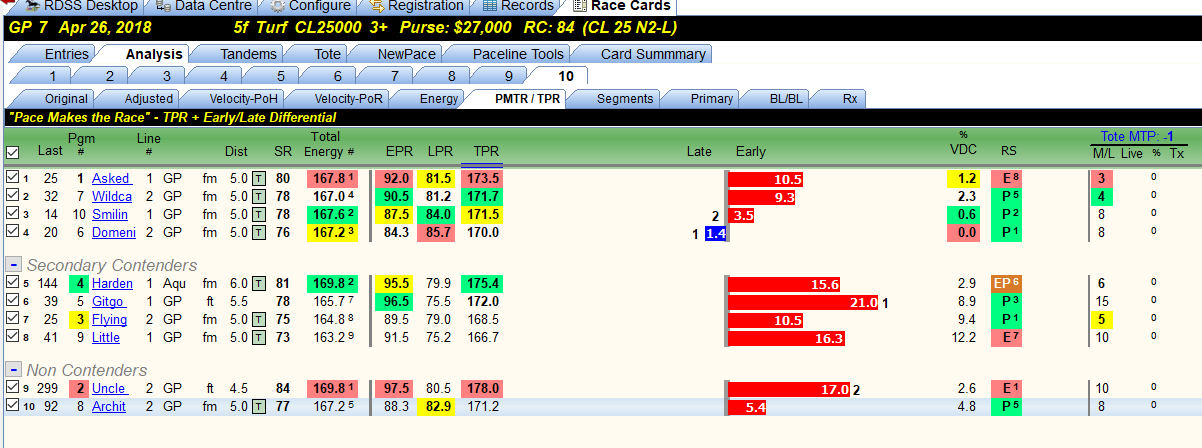1202x448 pixels.
Task: Collapse the Non Contenders group
Action: tap(13, 369)
